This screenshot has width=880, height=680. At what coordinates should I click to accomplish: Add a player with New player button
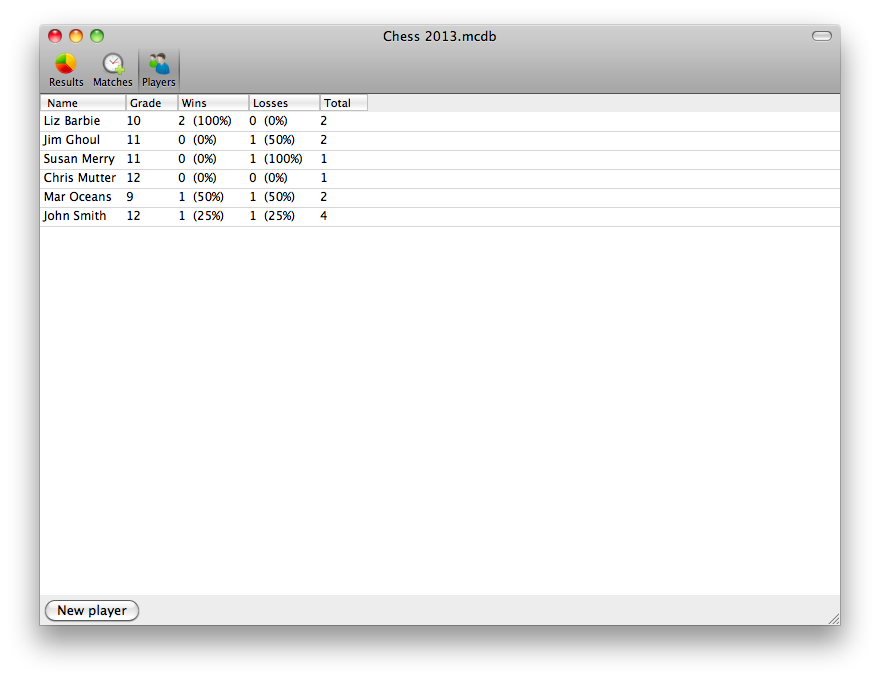pos(91,610)
